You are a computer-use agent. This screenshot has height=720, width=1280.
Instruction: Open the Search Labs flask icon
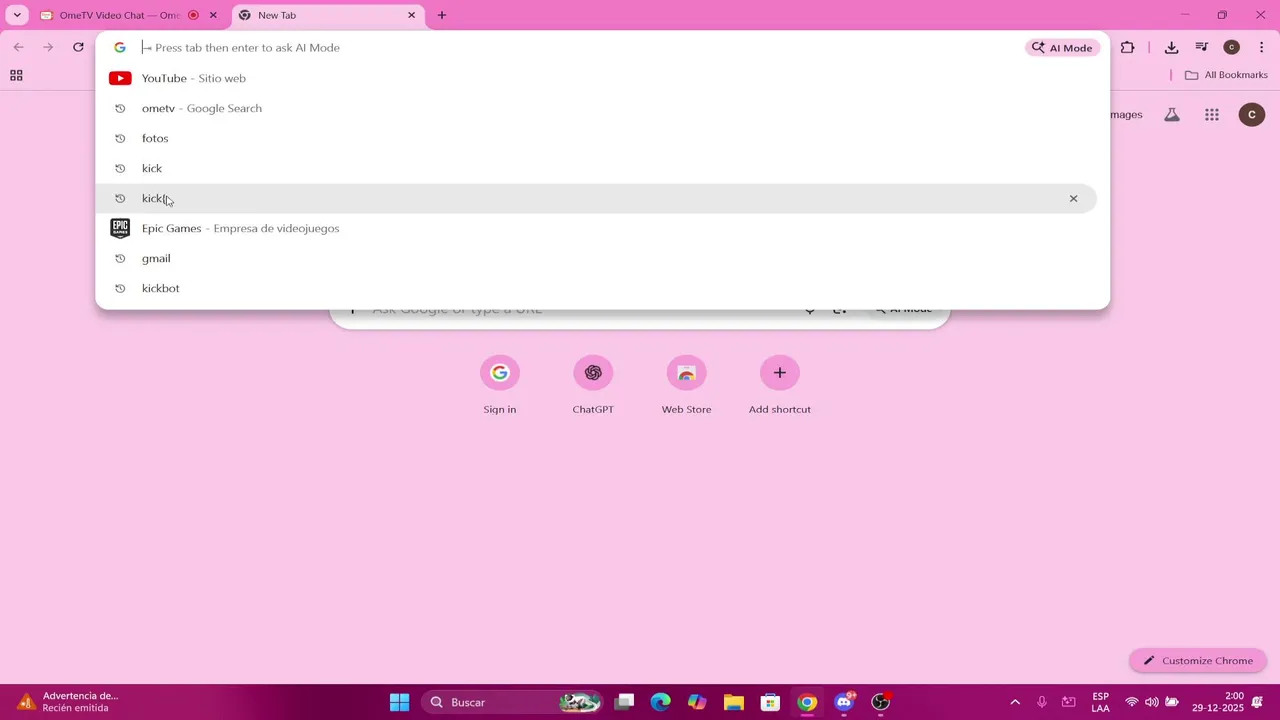point(1172,115)
